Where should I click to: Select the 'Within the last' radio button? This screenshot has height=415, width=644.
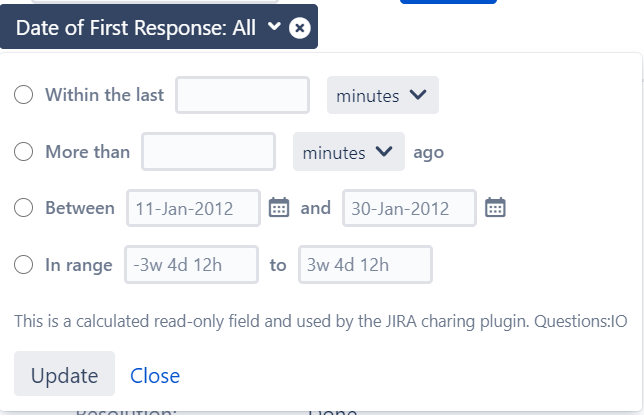pos(23,95)
